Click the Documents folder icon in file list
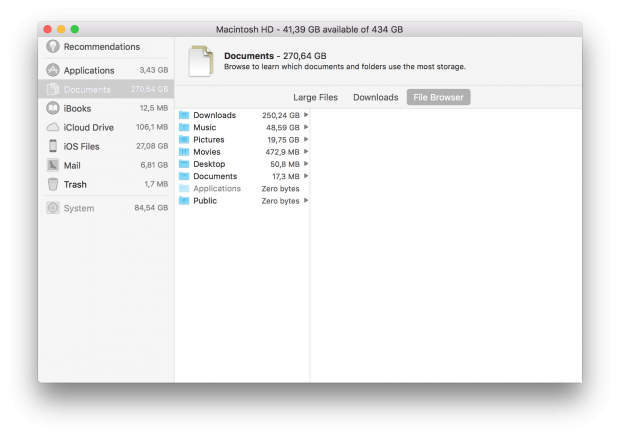Viewport: 620px width, 437px height. pyautogui.click(x=184, y=176)
